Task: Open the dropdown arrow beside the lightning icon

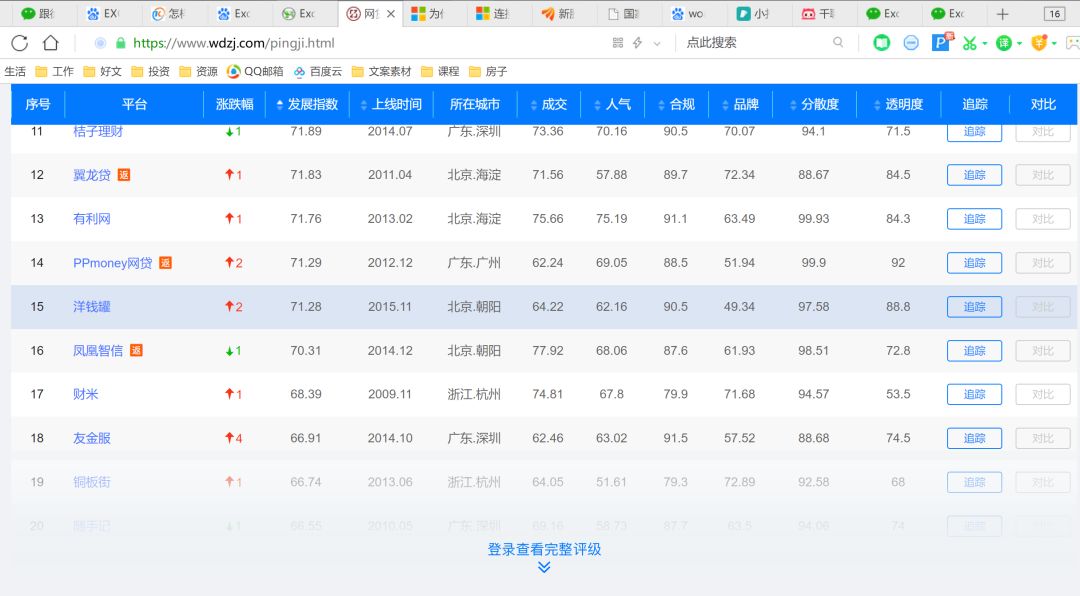Action: pos(657,43)
